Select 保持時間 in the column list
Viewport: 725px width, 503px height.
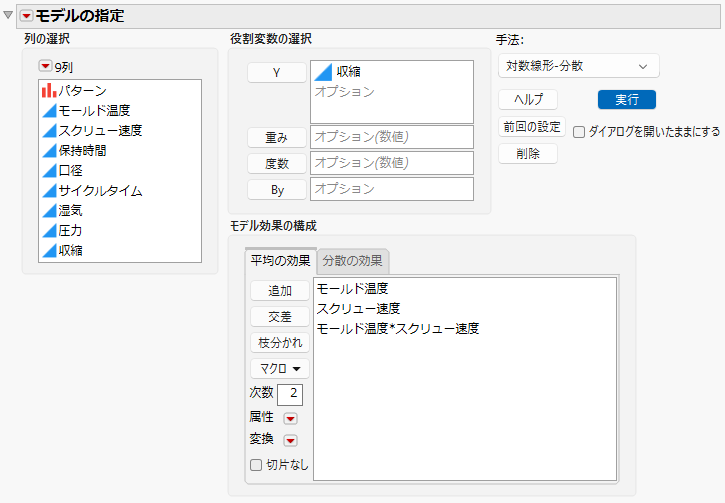pos(82,151)
